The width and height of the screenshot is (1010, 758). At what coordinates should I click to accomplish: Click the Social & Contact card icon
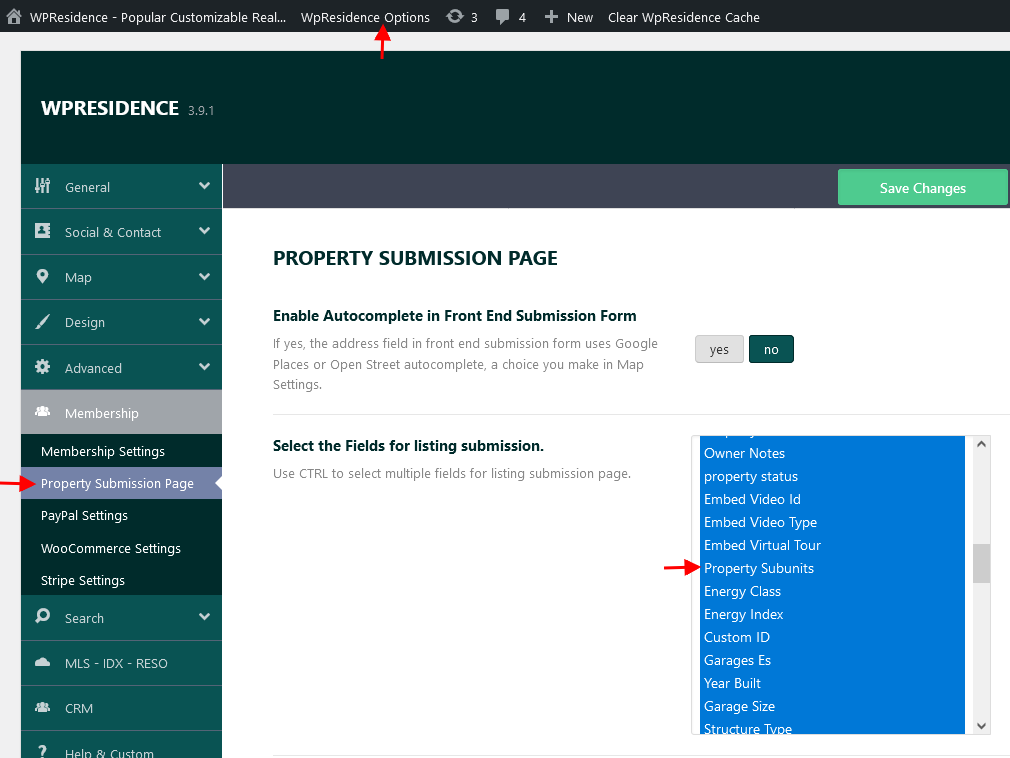click(43, 231)
